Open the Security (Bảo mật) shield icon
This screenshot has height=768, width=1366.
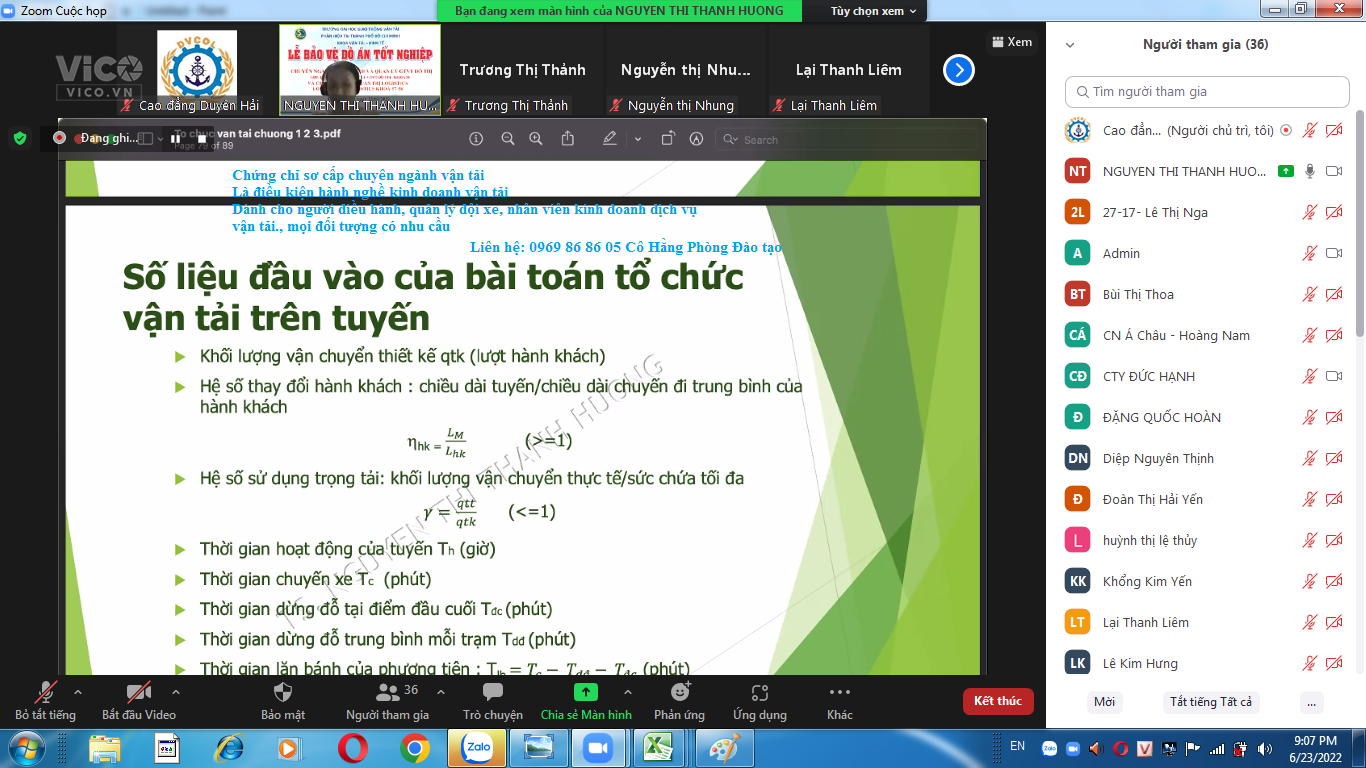pos(283,692)
